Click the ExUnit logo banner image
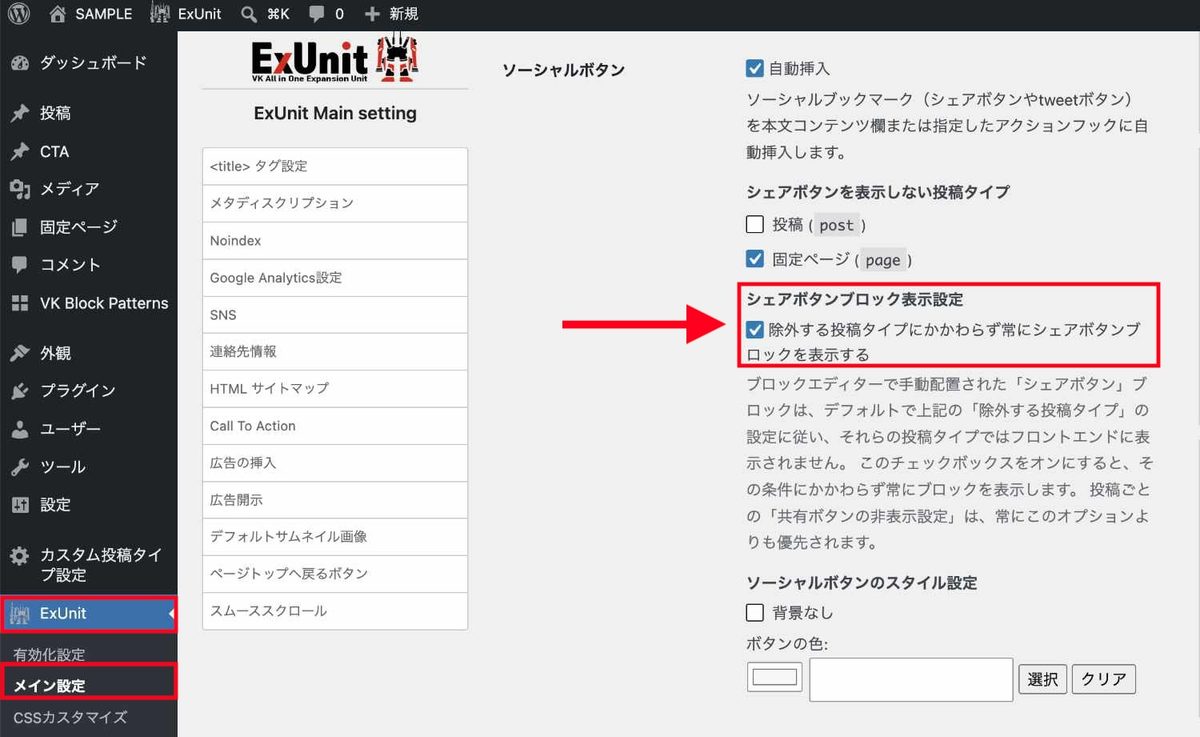 click(335, 60)
